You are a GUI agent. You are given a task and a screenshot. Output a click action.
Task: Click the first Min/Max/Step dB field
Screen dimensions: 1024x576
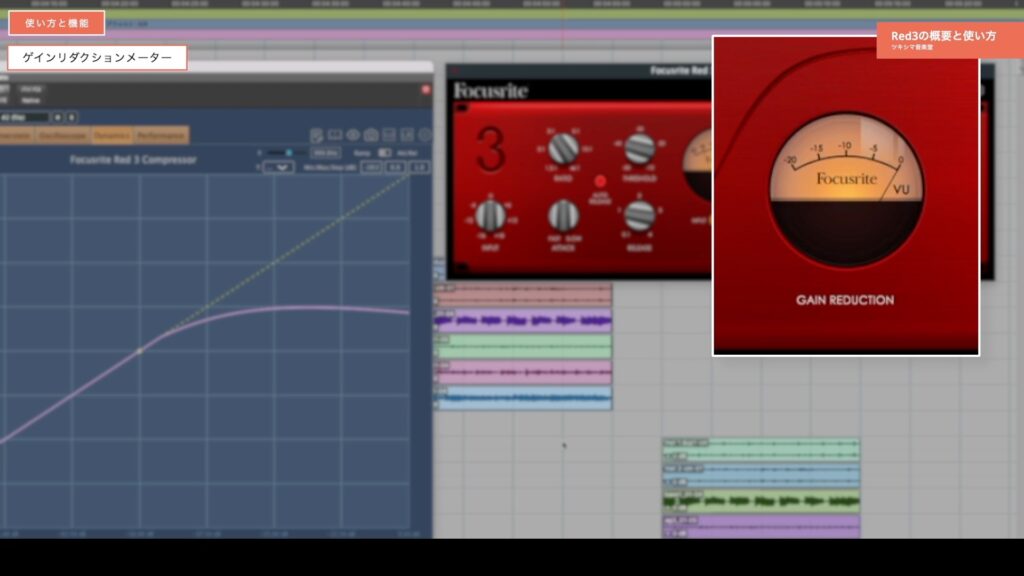coord(372,168)
